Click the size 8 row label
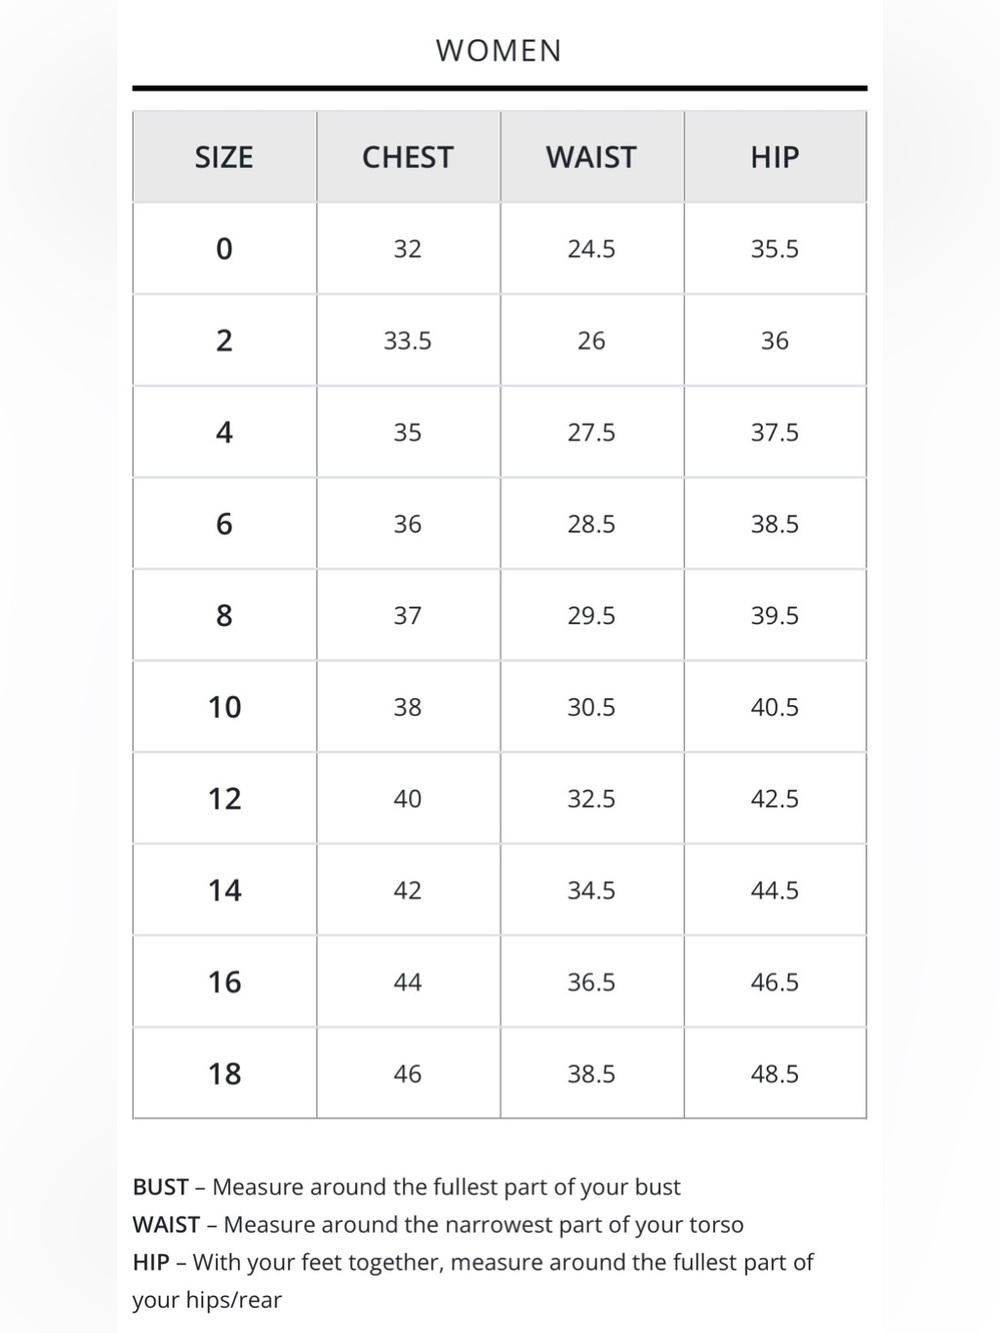Viewport: 1000px width, 1333px height. point(224,615)
